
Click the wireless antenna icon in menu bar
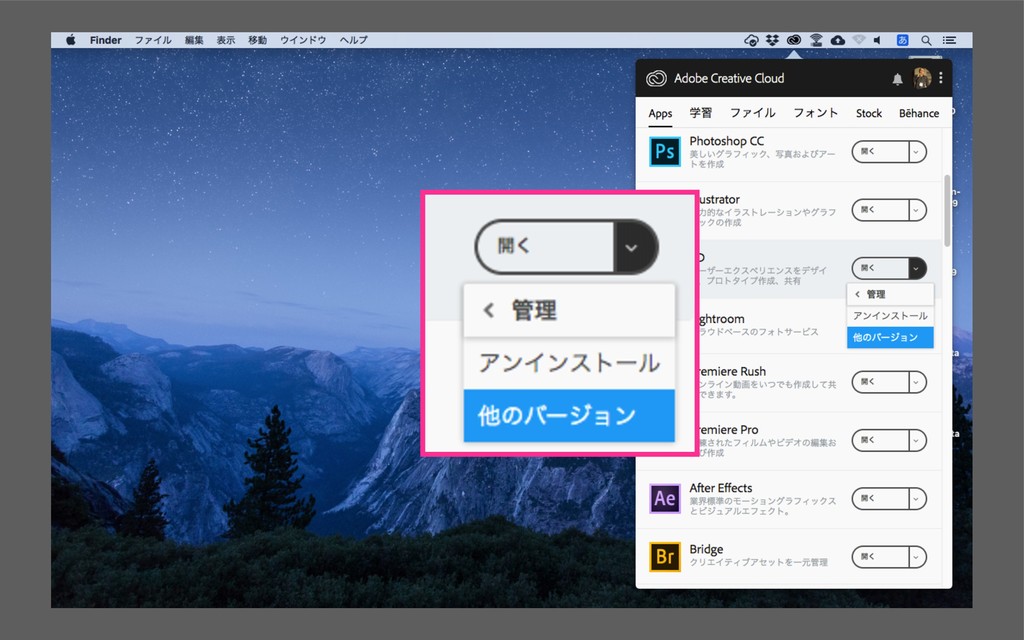(x=816, y=40)
